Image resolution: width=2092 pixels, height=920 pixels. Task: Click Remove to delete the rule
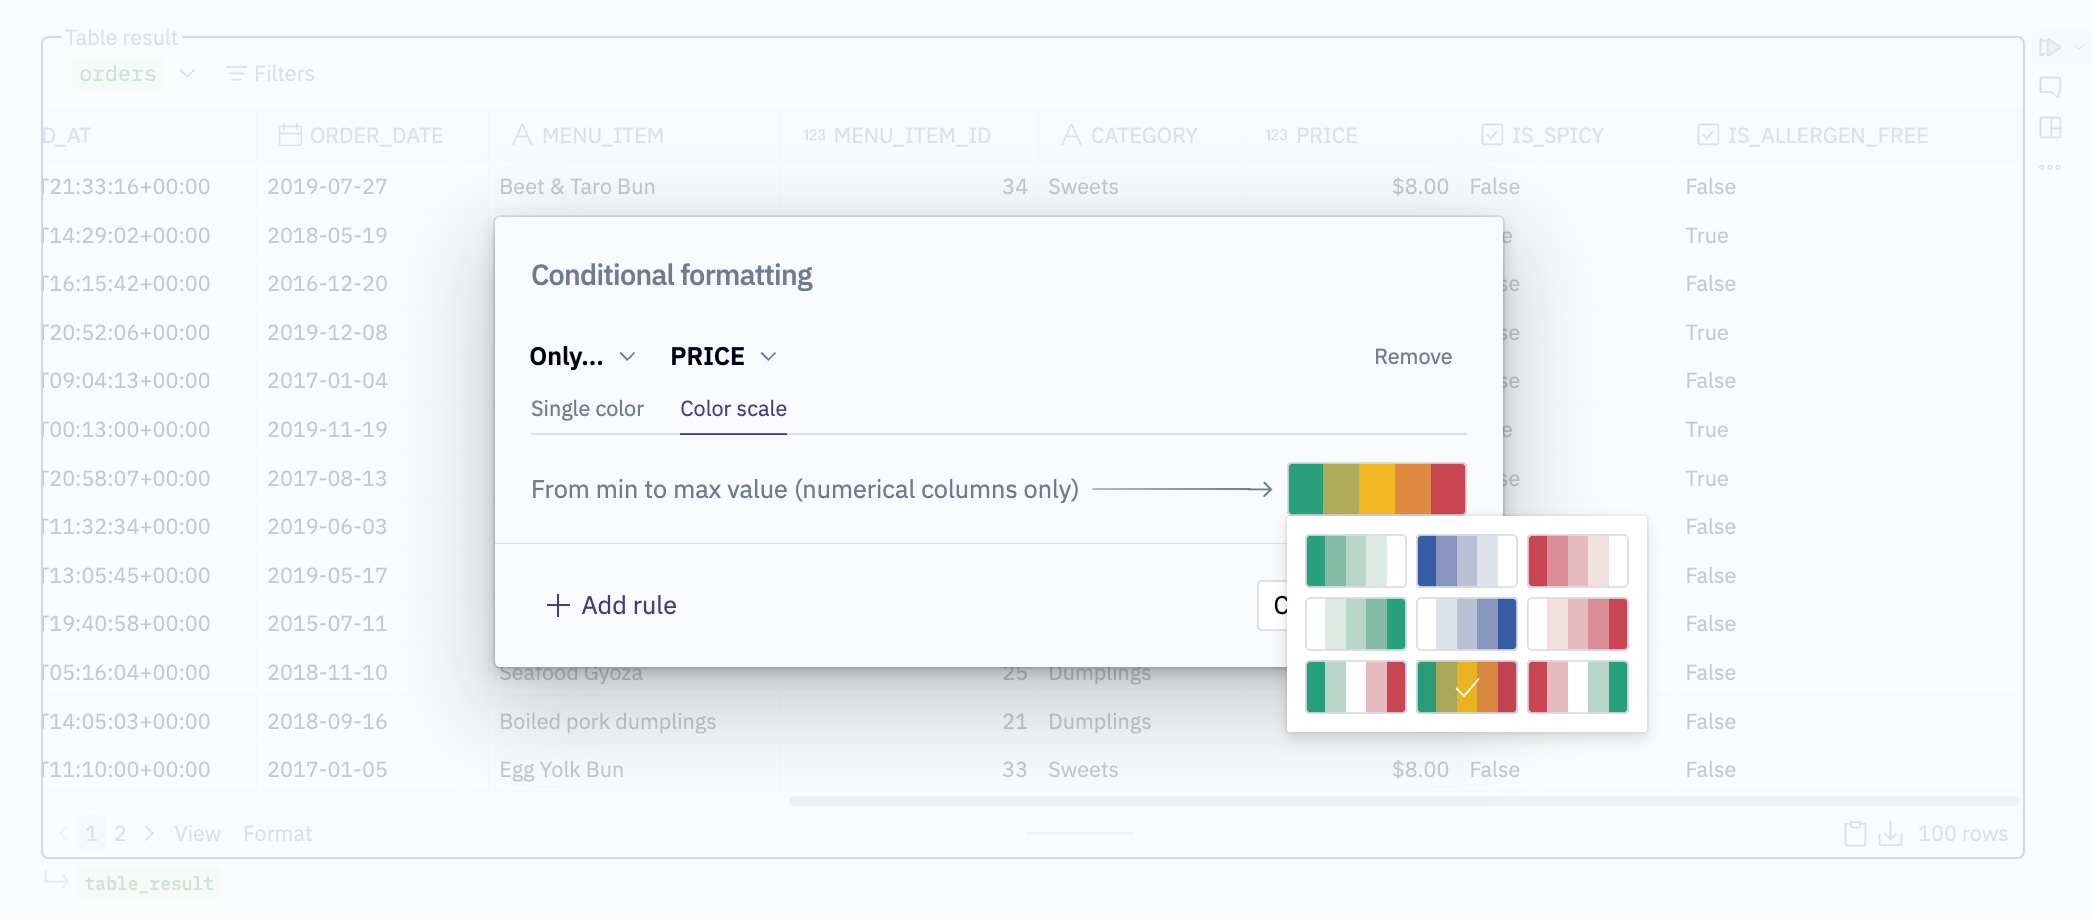(x=1412, y=357)
